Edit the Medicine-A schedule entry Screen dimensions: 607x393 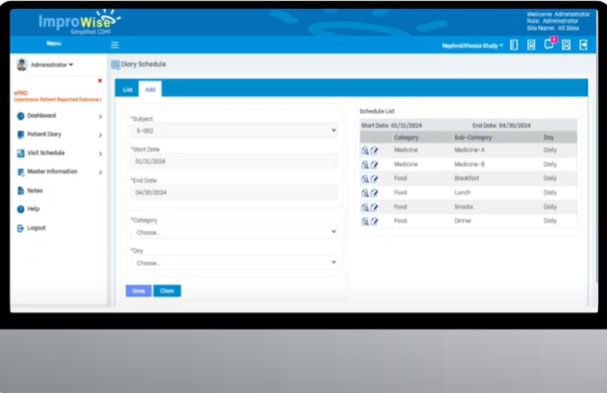click(374, 151)
